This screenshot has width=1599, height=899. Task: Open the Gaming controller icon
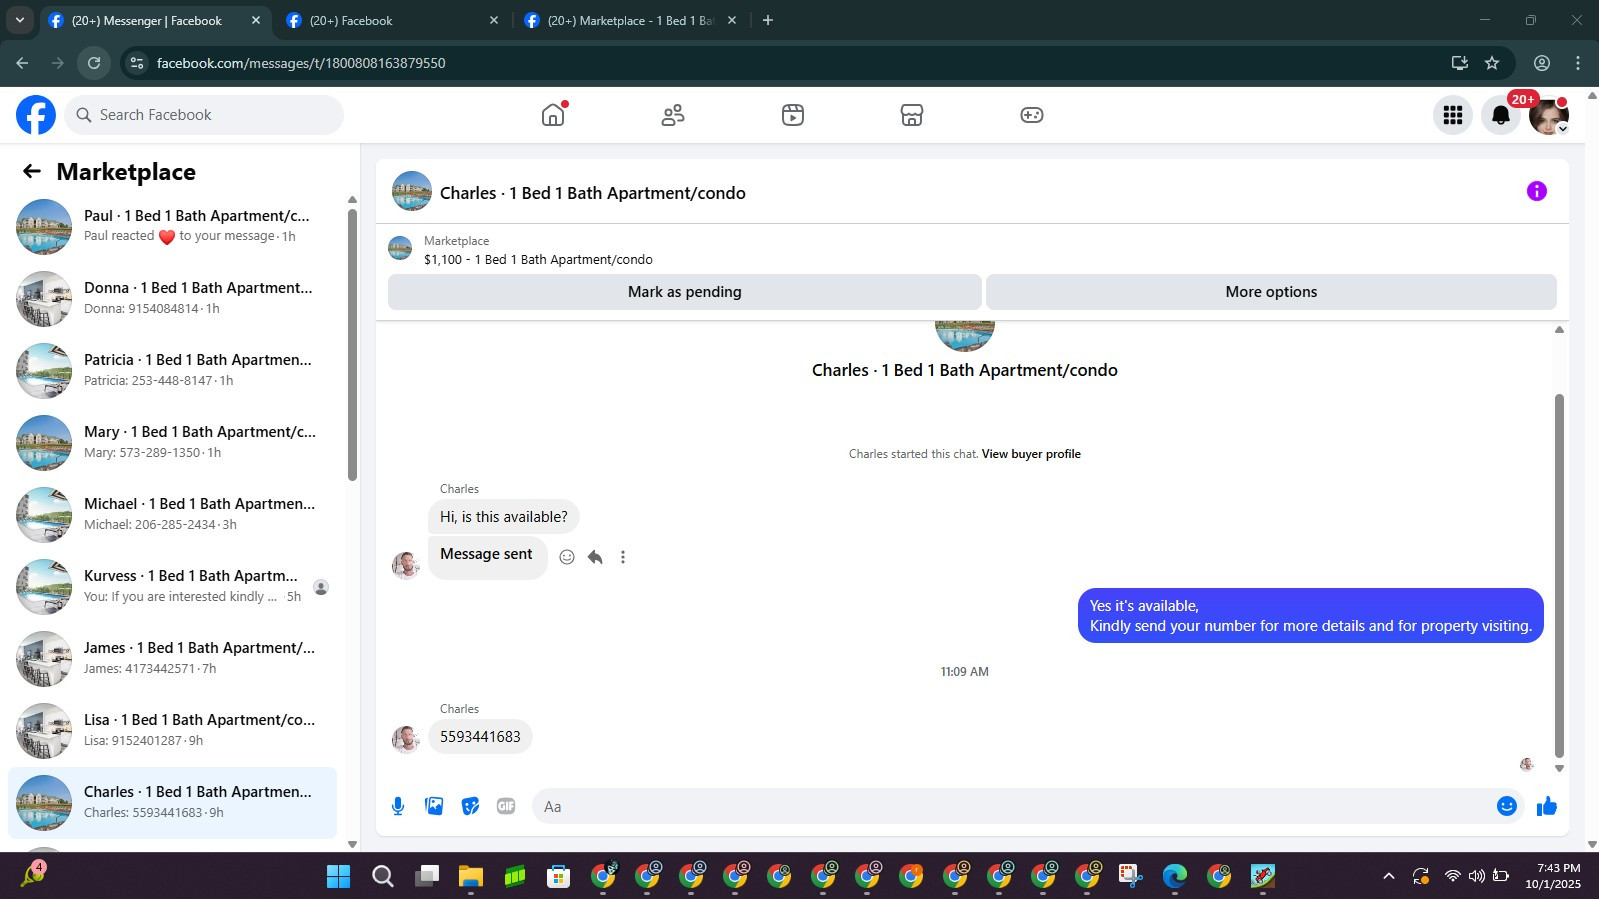[1032, 115]
